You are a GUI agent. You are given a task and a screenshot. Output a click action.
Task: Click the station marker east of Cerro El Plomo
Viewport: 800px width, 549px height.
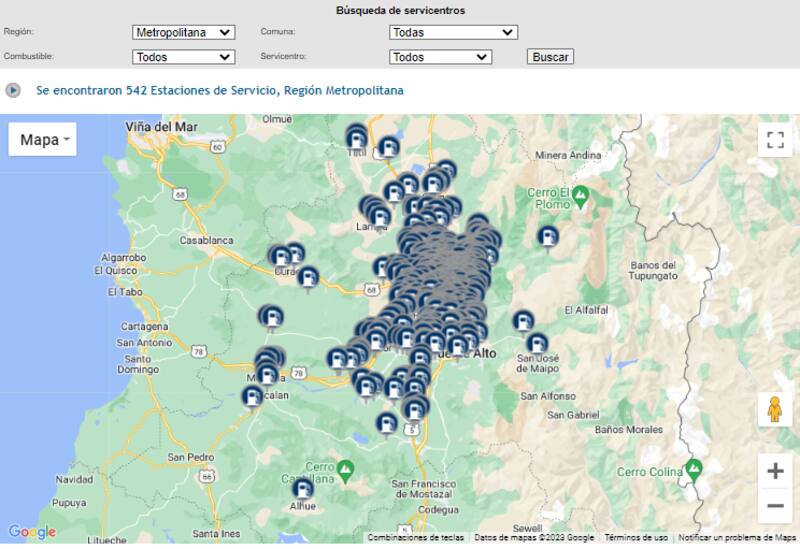547,237
